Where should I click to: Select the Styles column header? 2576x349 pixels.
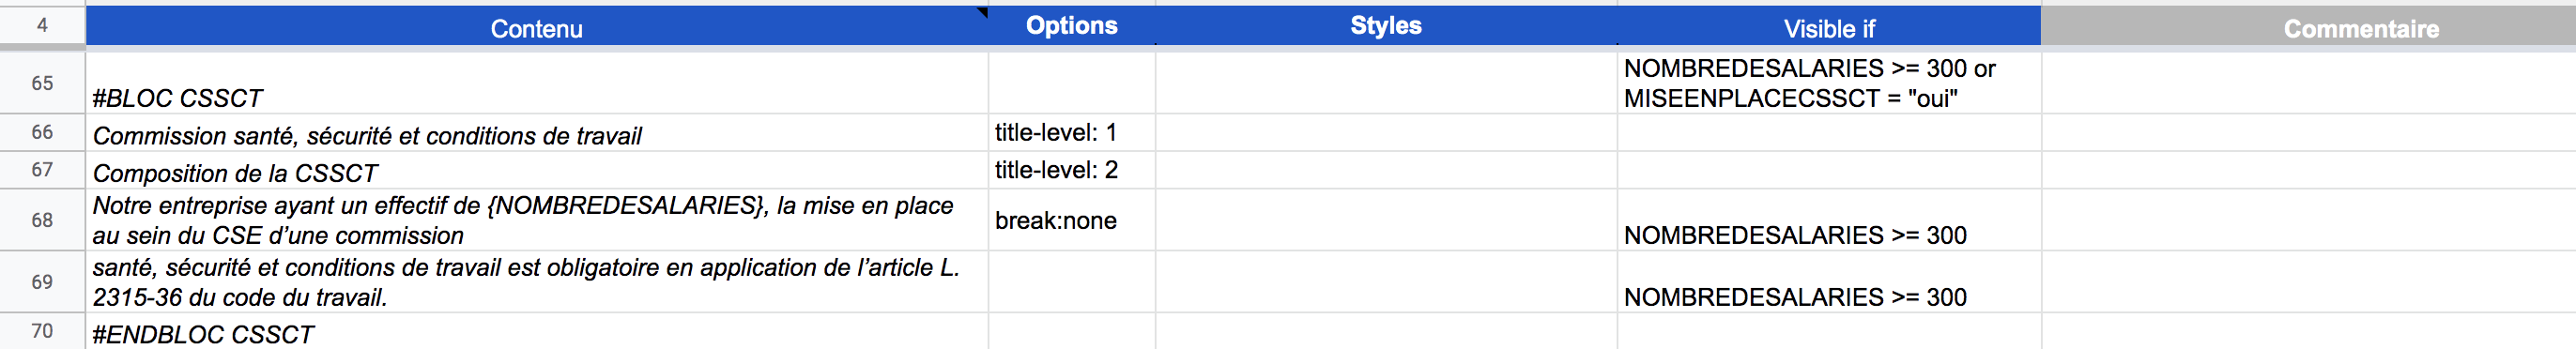[1386, 26]
